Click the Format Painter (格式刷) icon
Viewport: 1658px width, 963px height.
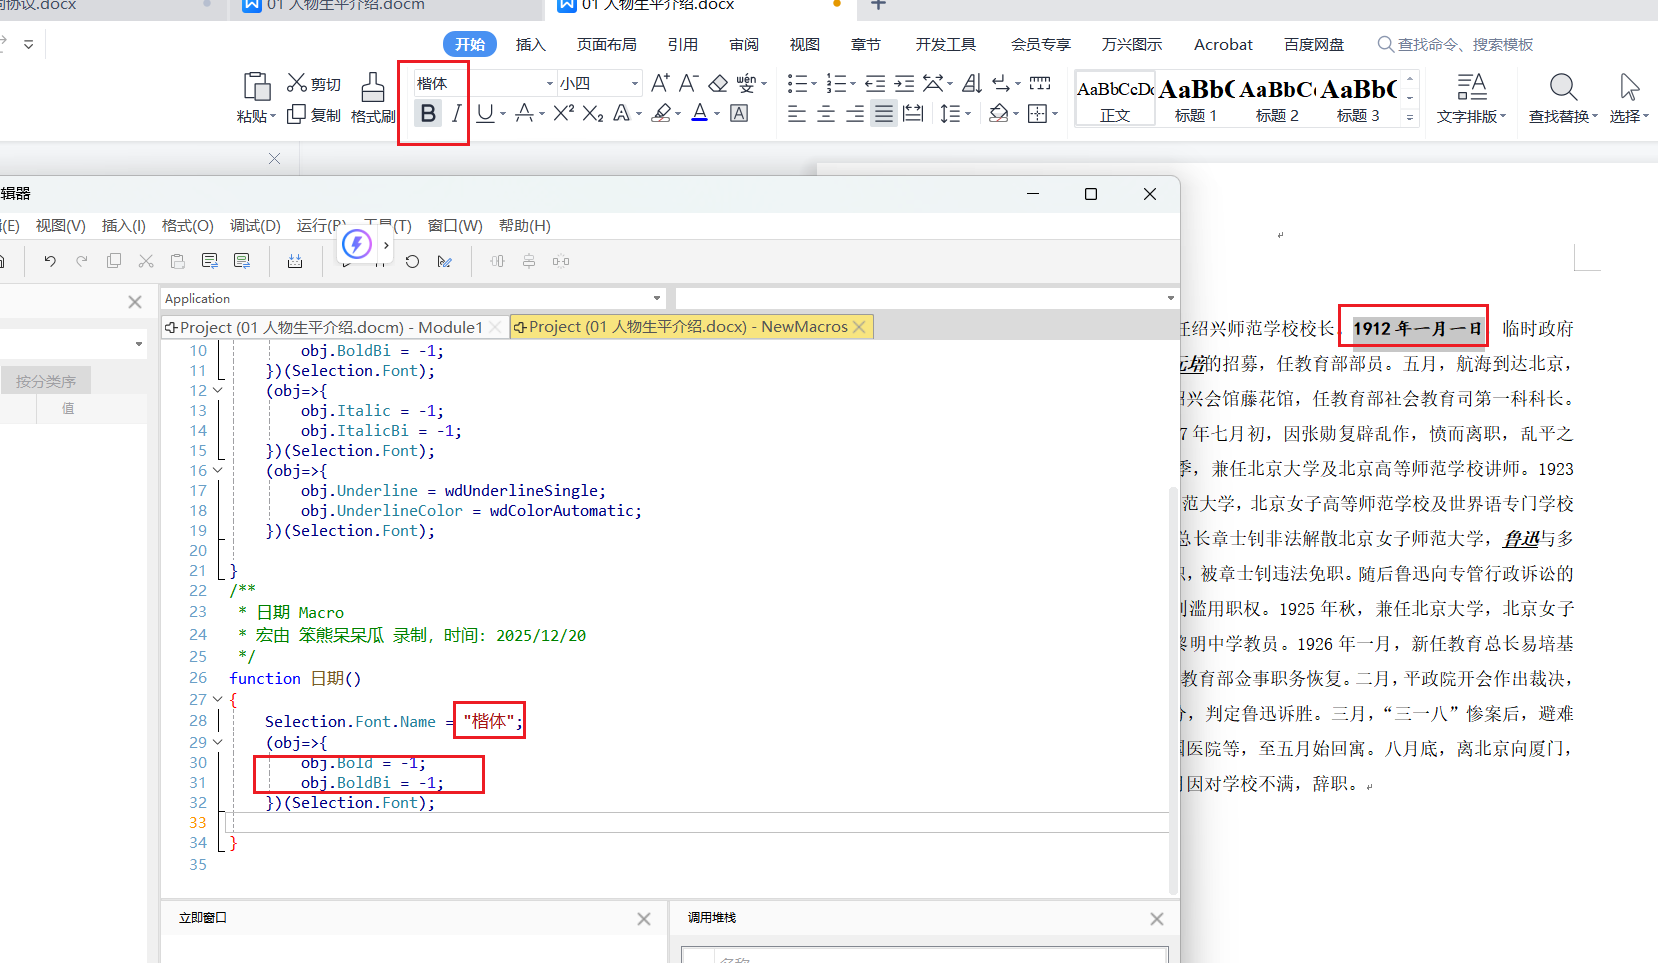tap(373, 97)
